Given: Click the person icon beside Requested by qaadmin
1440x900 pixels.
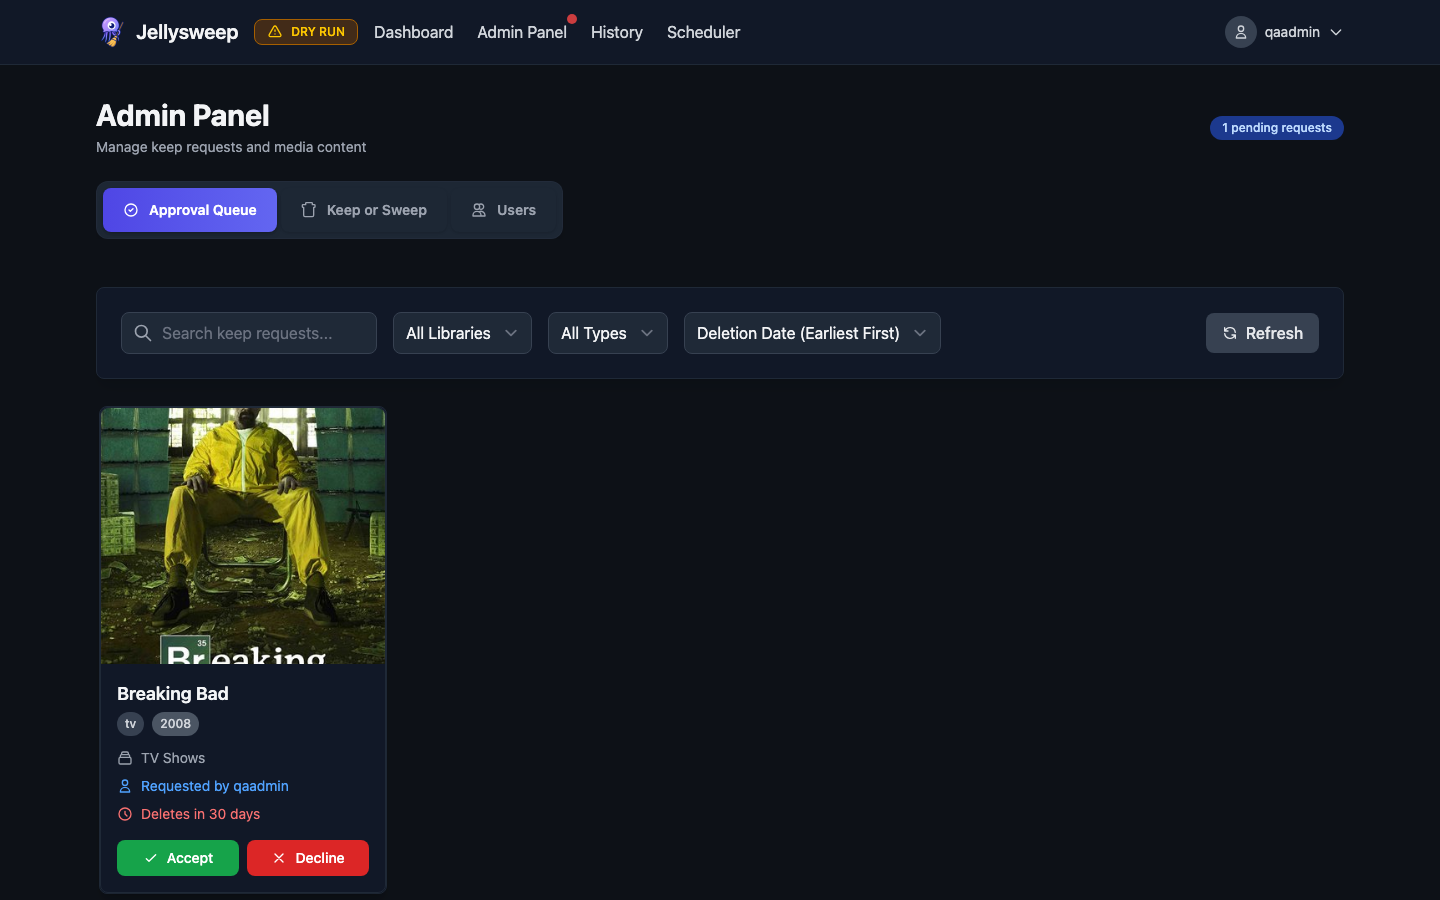Looking at the screenshot, I should [125, 786].
